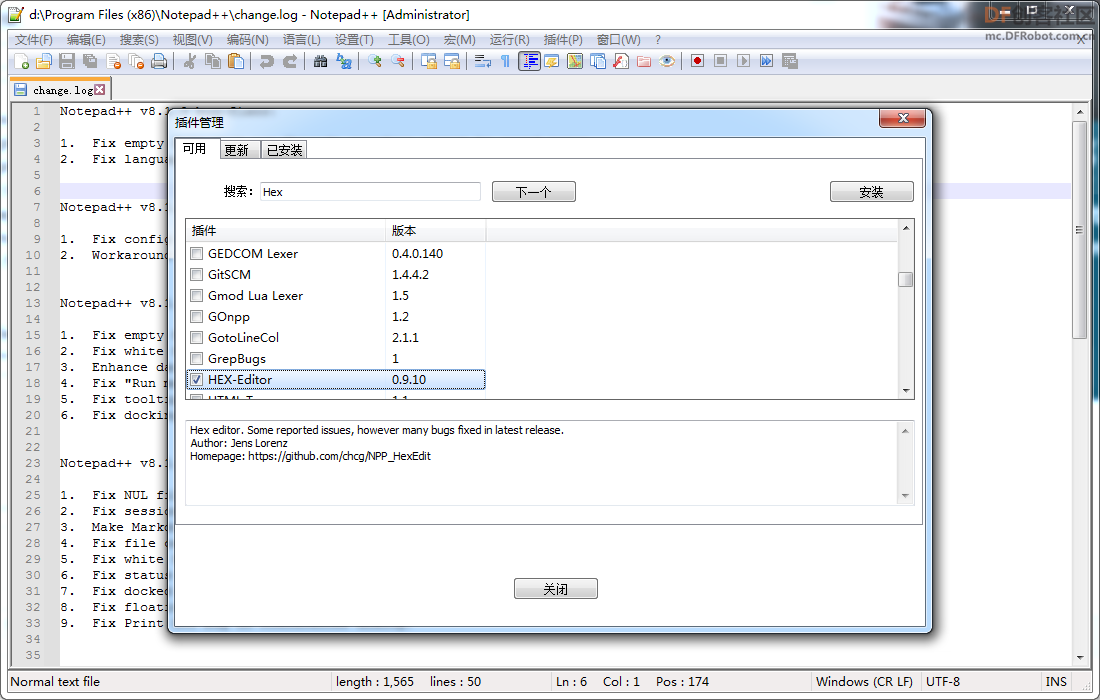Click the UTF-8 encoding status field

(x=981, y=682)
